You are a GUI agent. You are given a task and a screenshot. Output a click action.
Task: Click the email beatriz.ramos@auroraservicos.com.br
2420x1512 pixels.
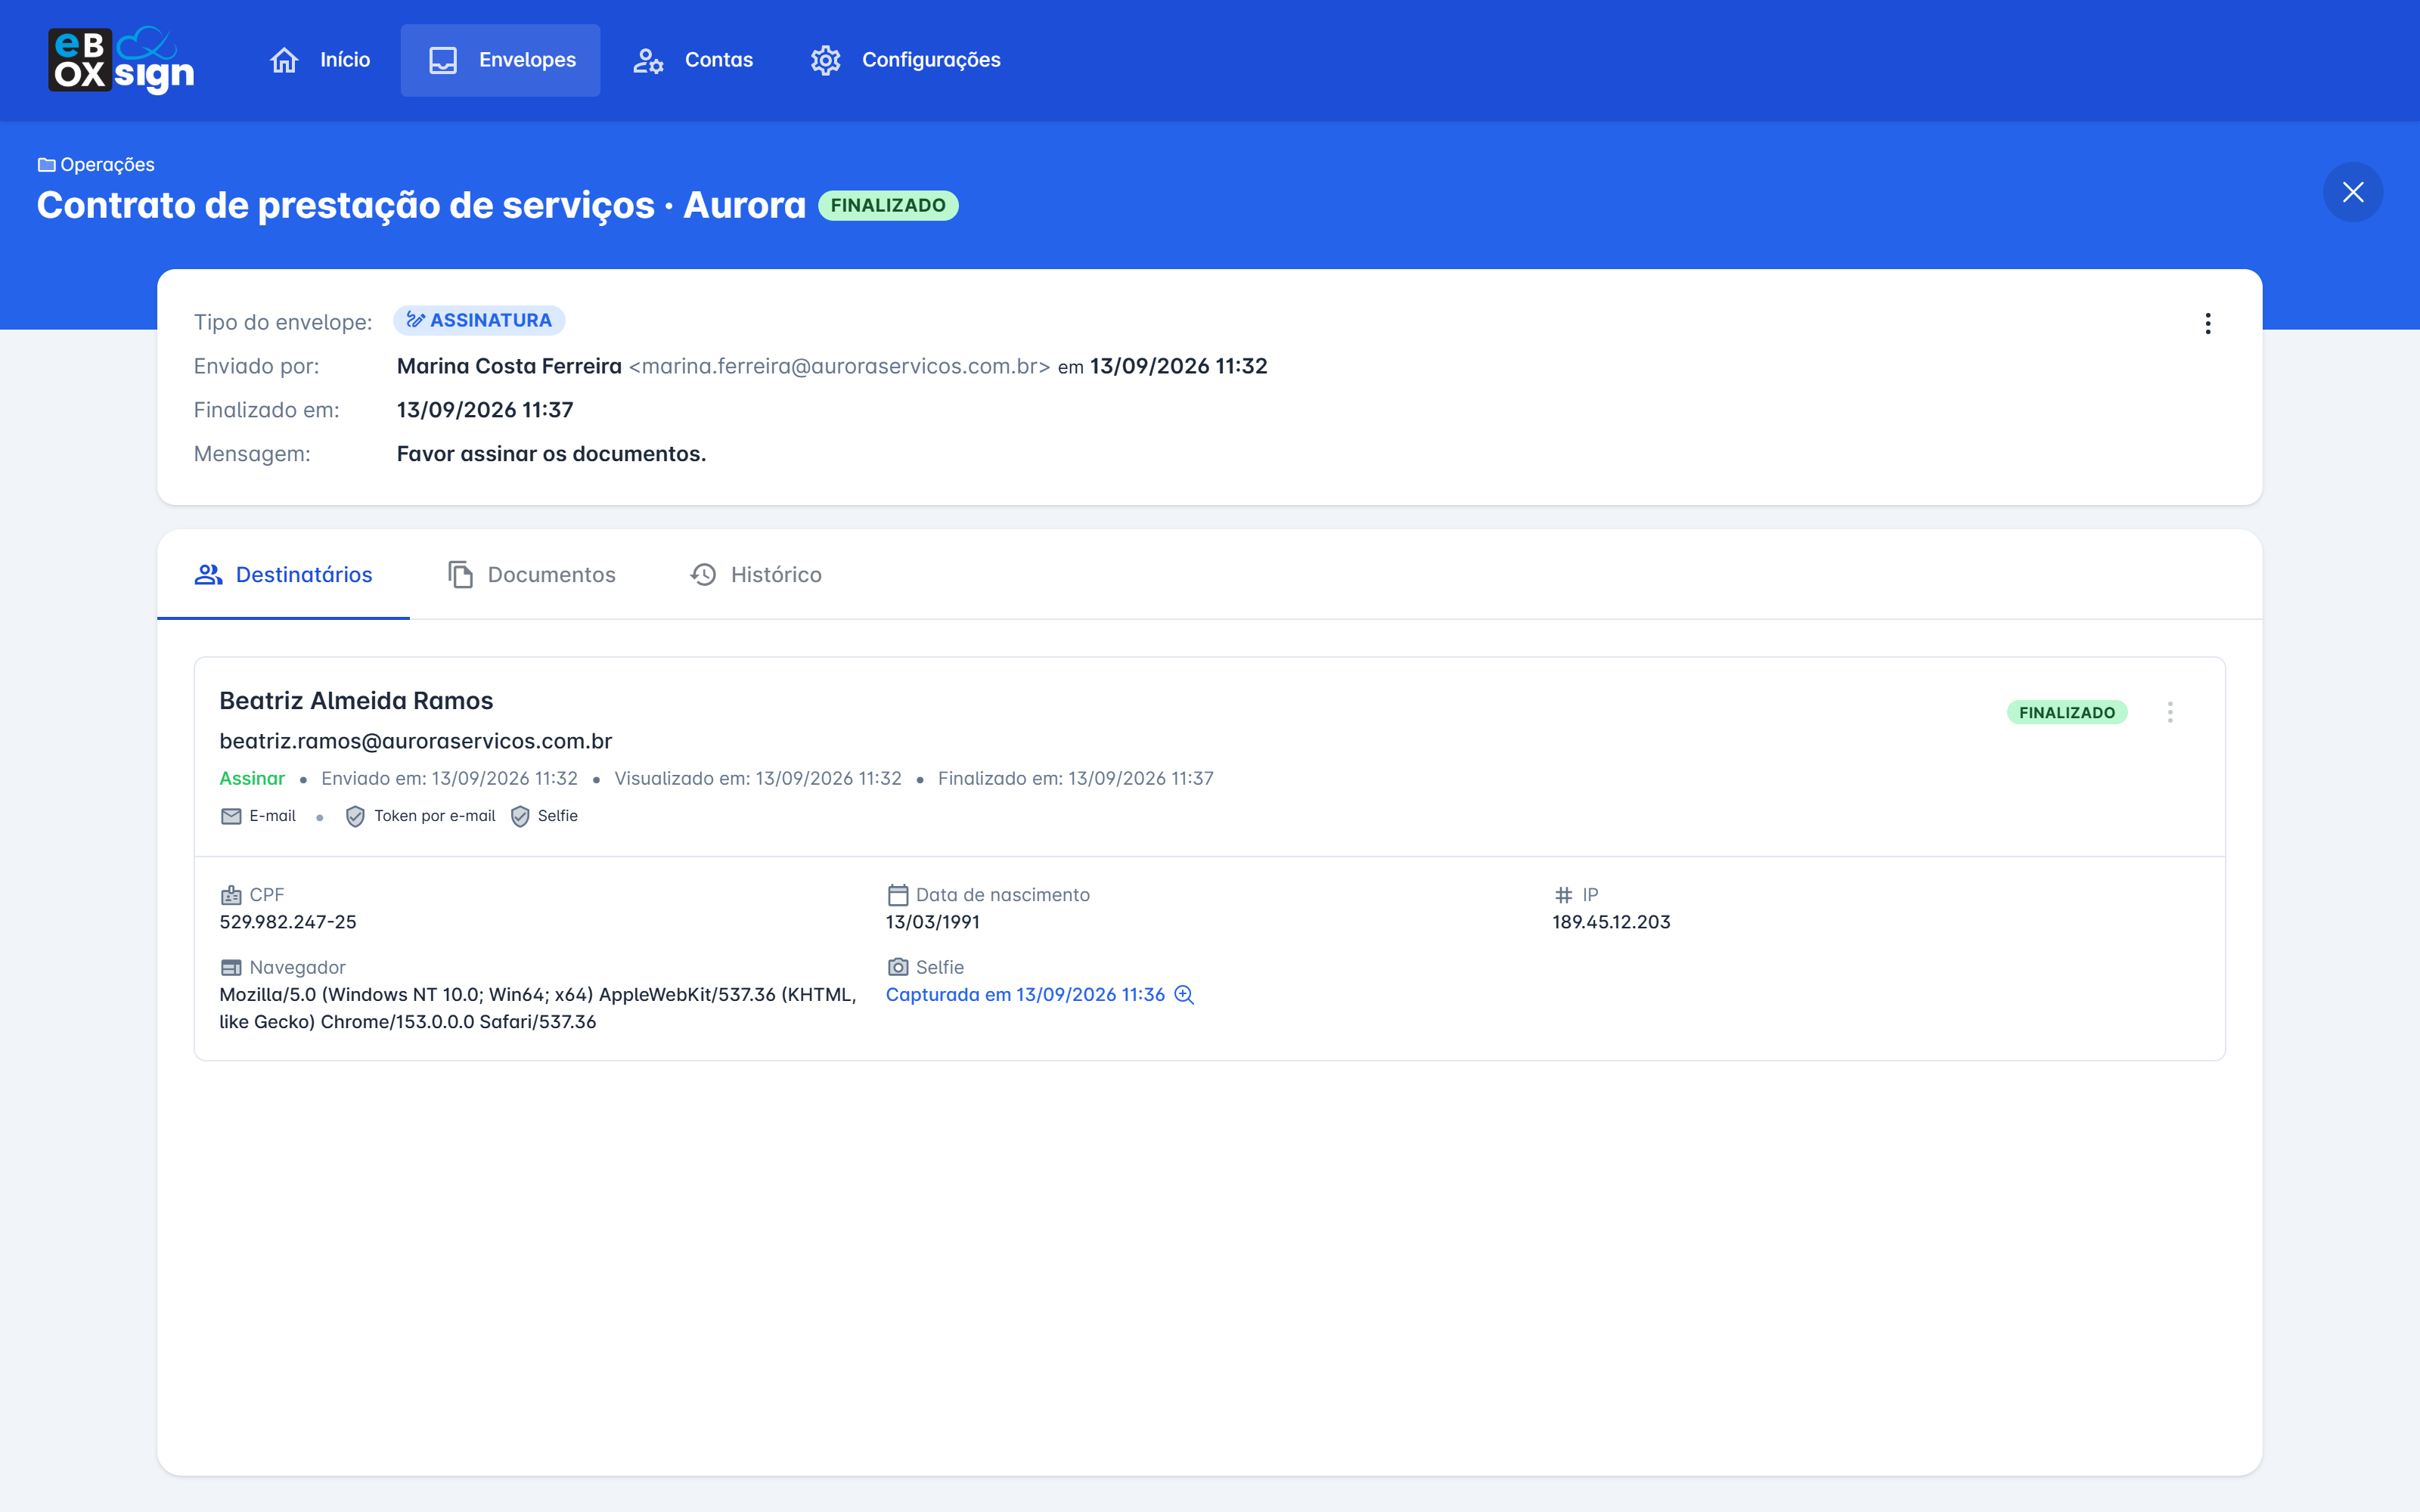pos(416,741)
